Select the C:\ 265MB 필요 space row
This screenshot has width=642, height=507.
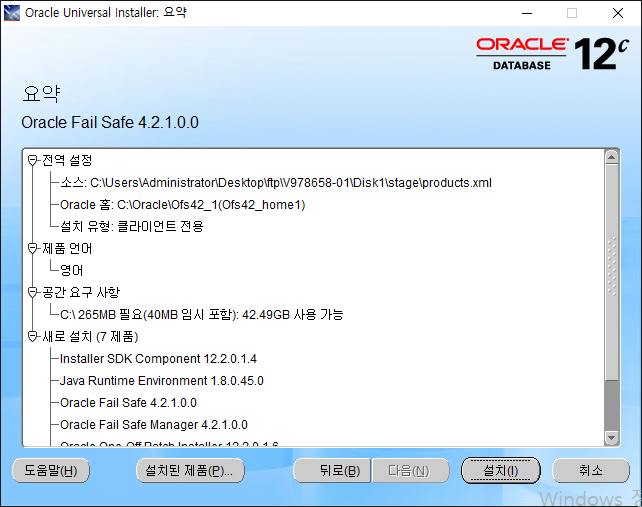click(201, 315)
